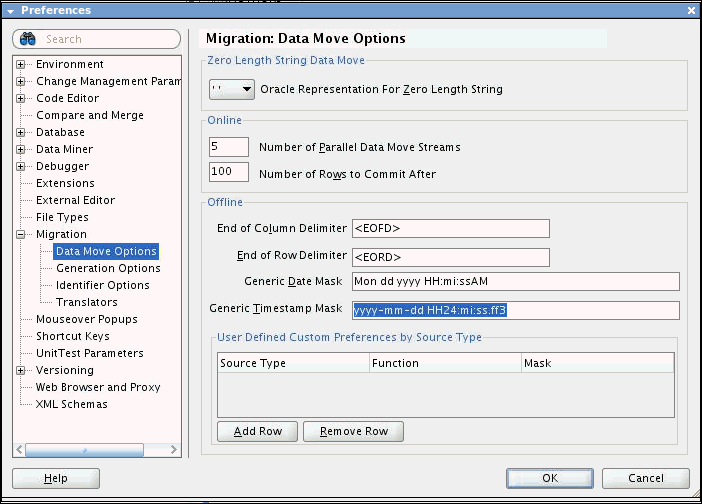This screenshot has width=702, height=504.
Task: Open Generation Options under Migration
Action: [x=108, y=269]
